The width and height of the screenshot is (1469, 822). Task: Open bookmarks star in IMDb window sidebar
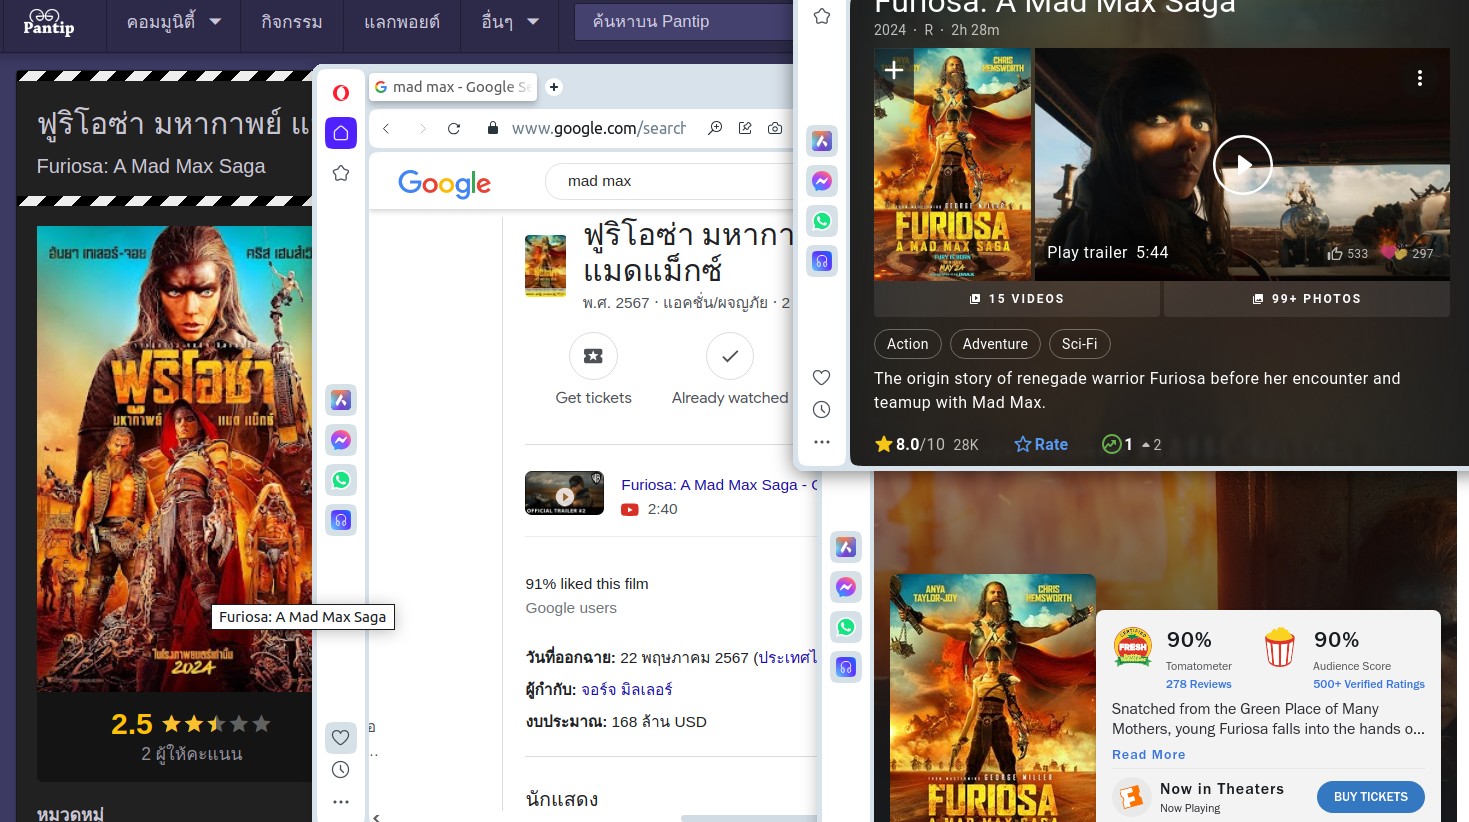[822, 16]
